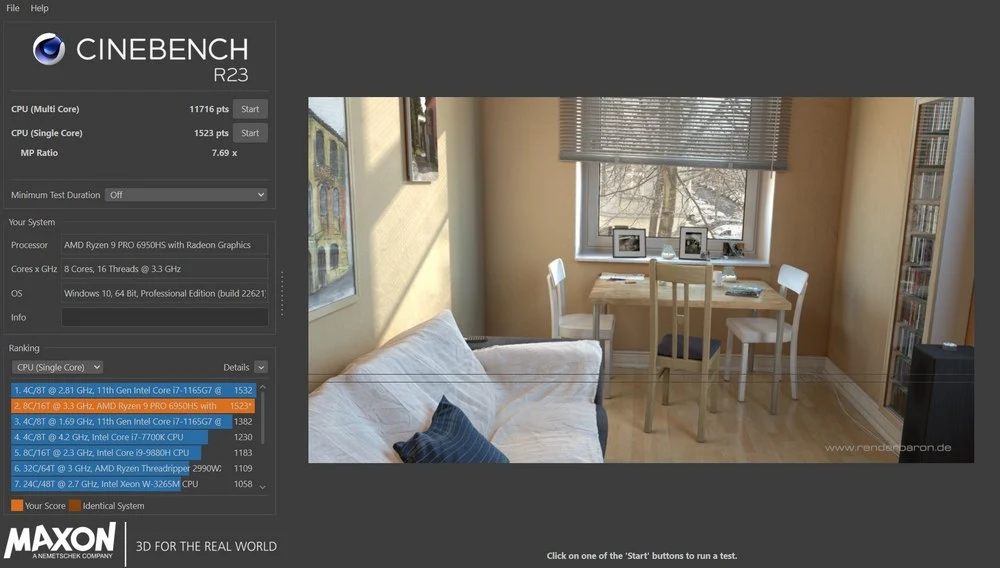Select ranking row 5 Core i9-9880H
1000x568 pixels.
point(133,453)
